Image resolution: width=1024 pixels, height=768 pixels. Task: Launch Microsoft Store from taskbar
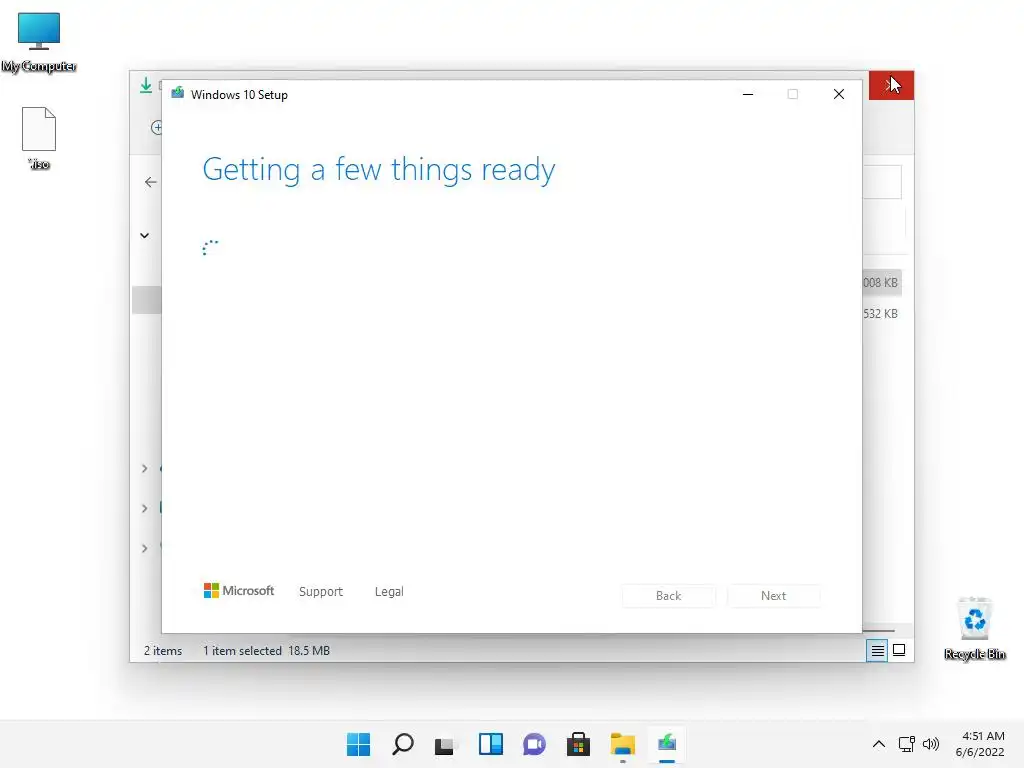[x=578, y=744]
